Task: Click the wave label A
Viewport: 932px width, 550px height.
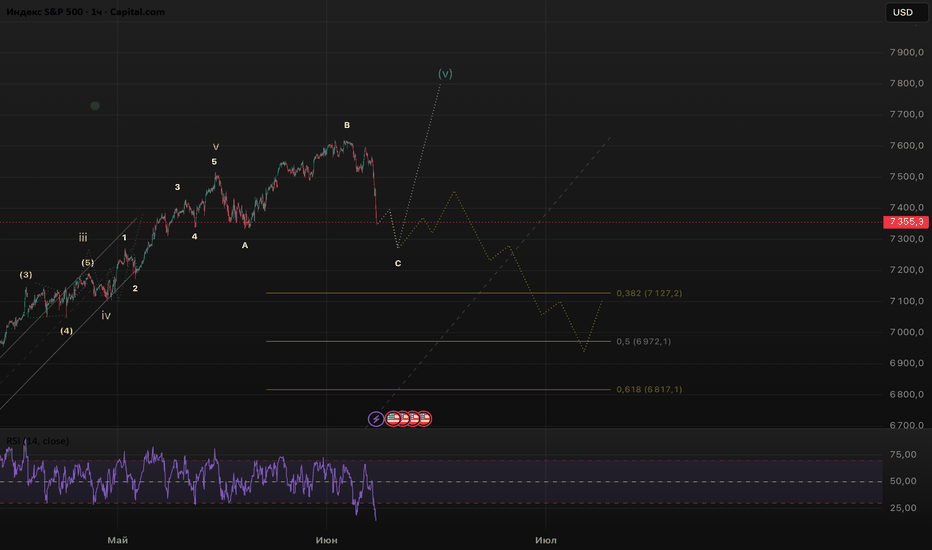Action: (245, 246)
